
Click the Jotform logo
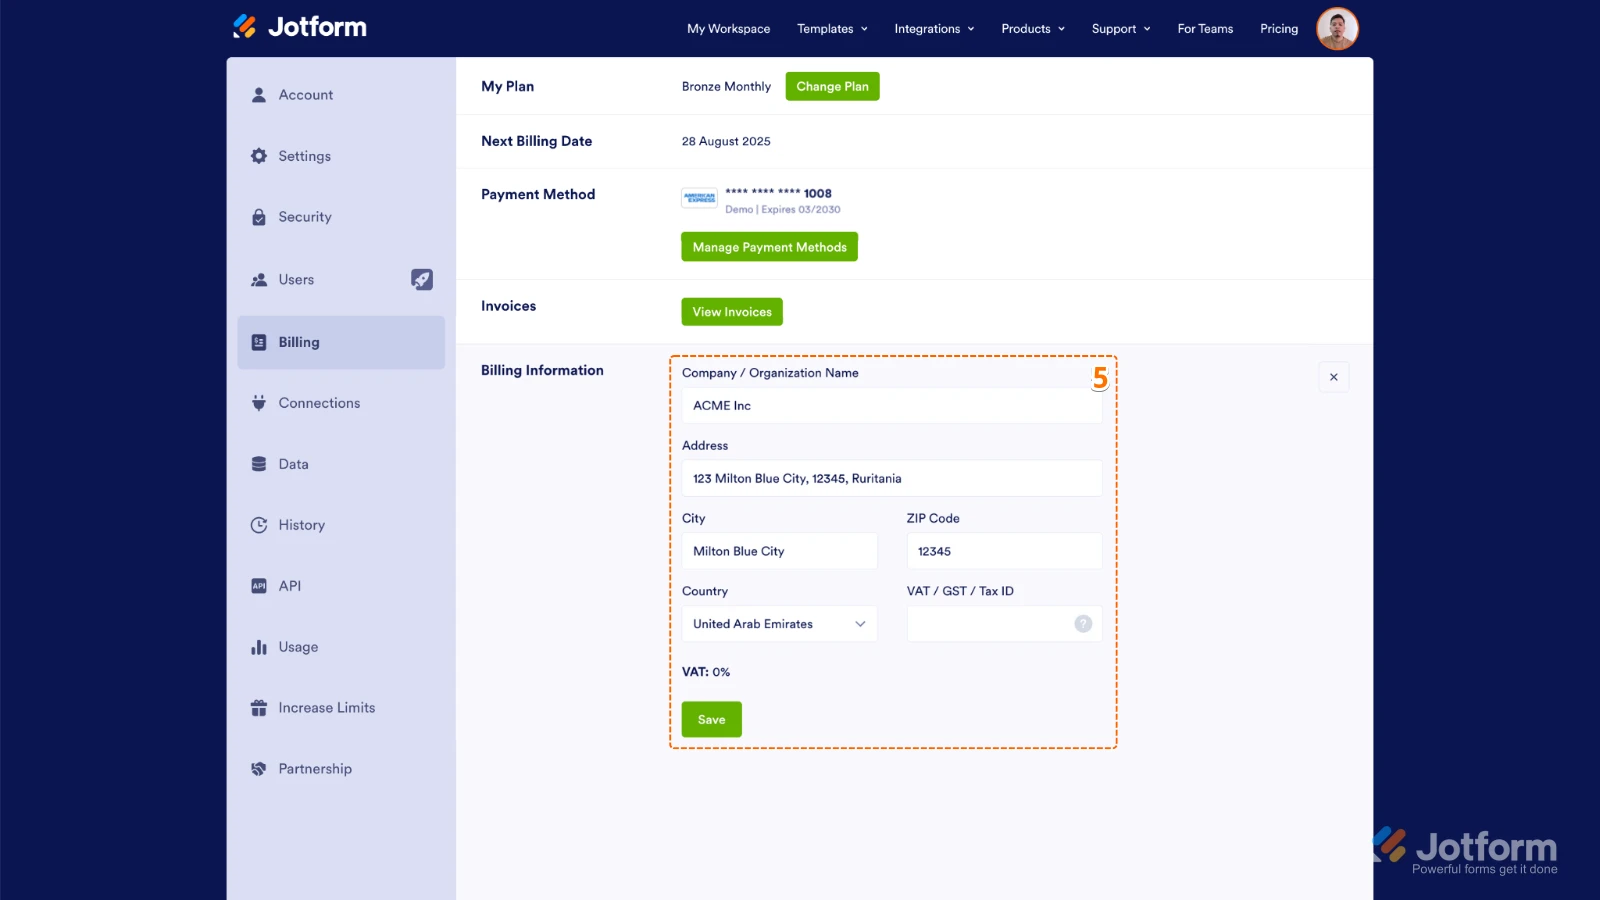tap(298, 28)
